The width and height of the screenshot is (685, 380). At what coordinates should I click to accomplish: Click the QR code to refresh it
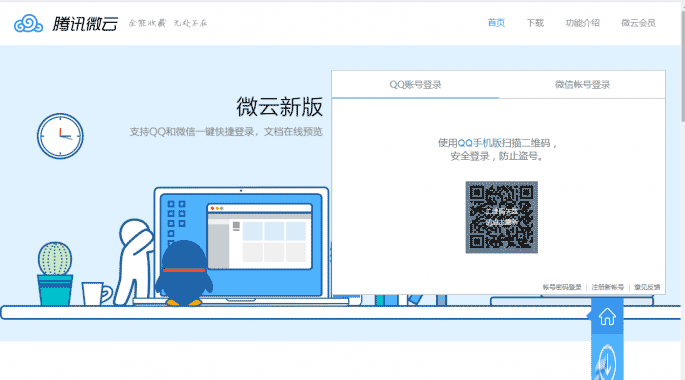point(502,217)
